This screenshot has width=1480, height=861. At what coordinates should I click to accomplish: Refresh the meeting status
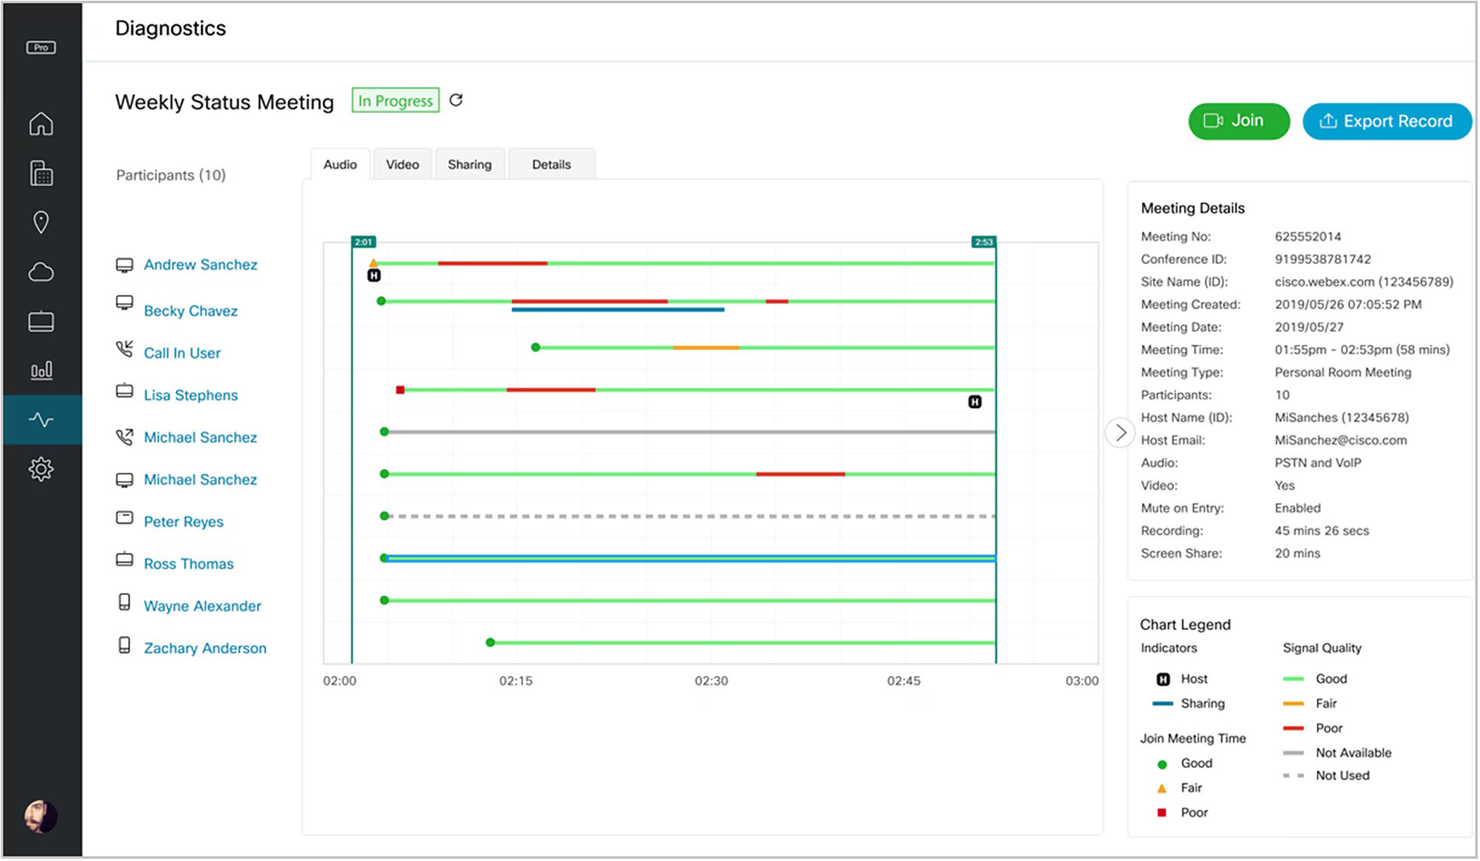456,100
